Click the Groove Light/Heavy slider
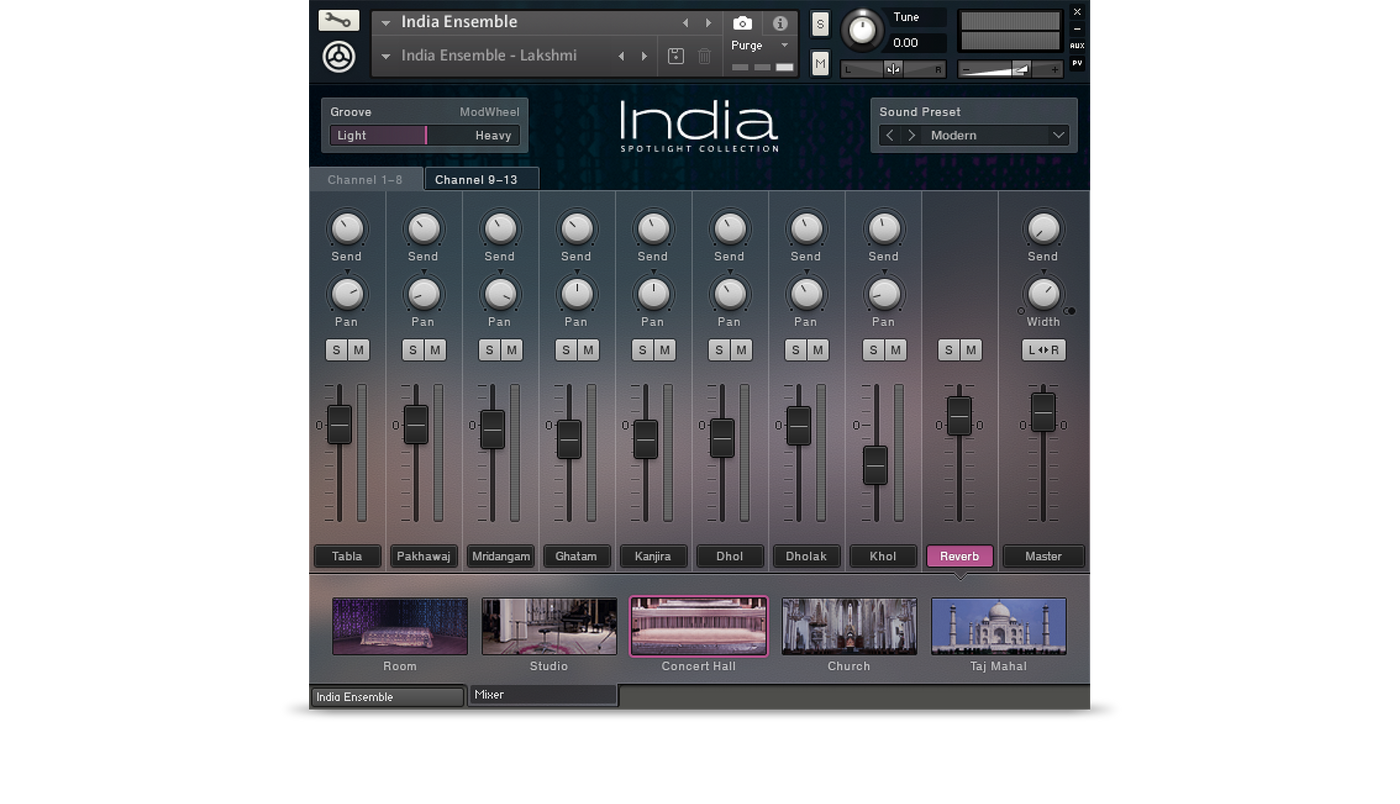The width and height of the screenshot is (1400, 804). (425, 135)
